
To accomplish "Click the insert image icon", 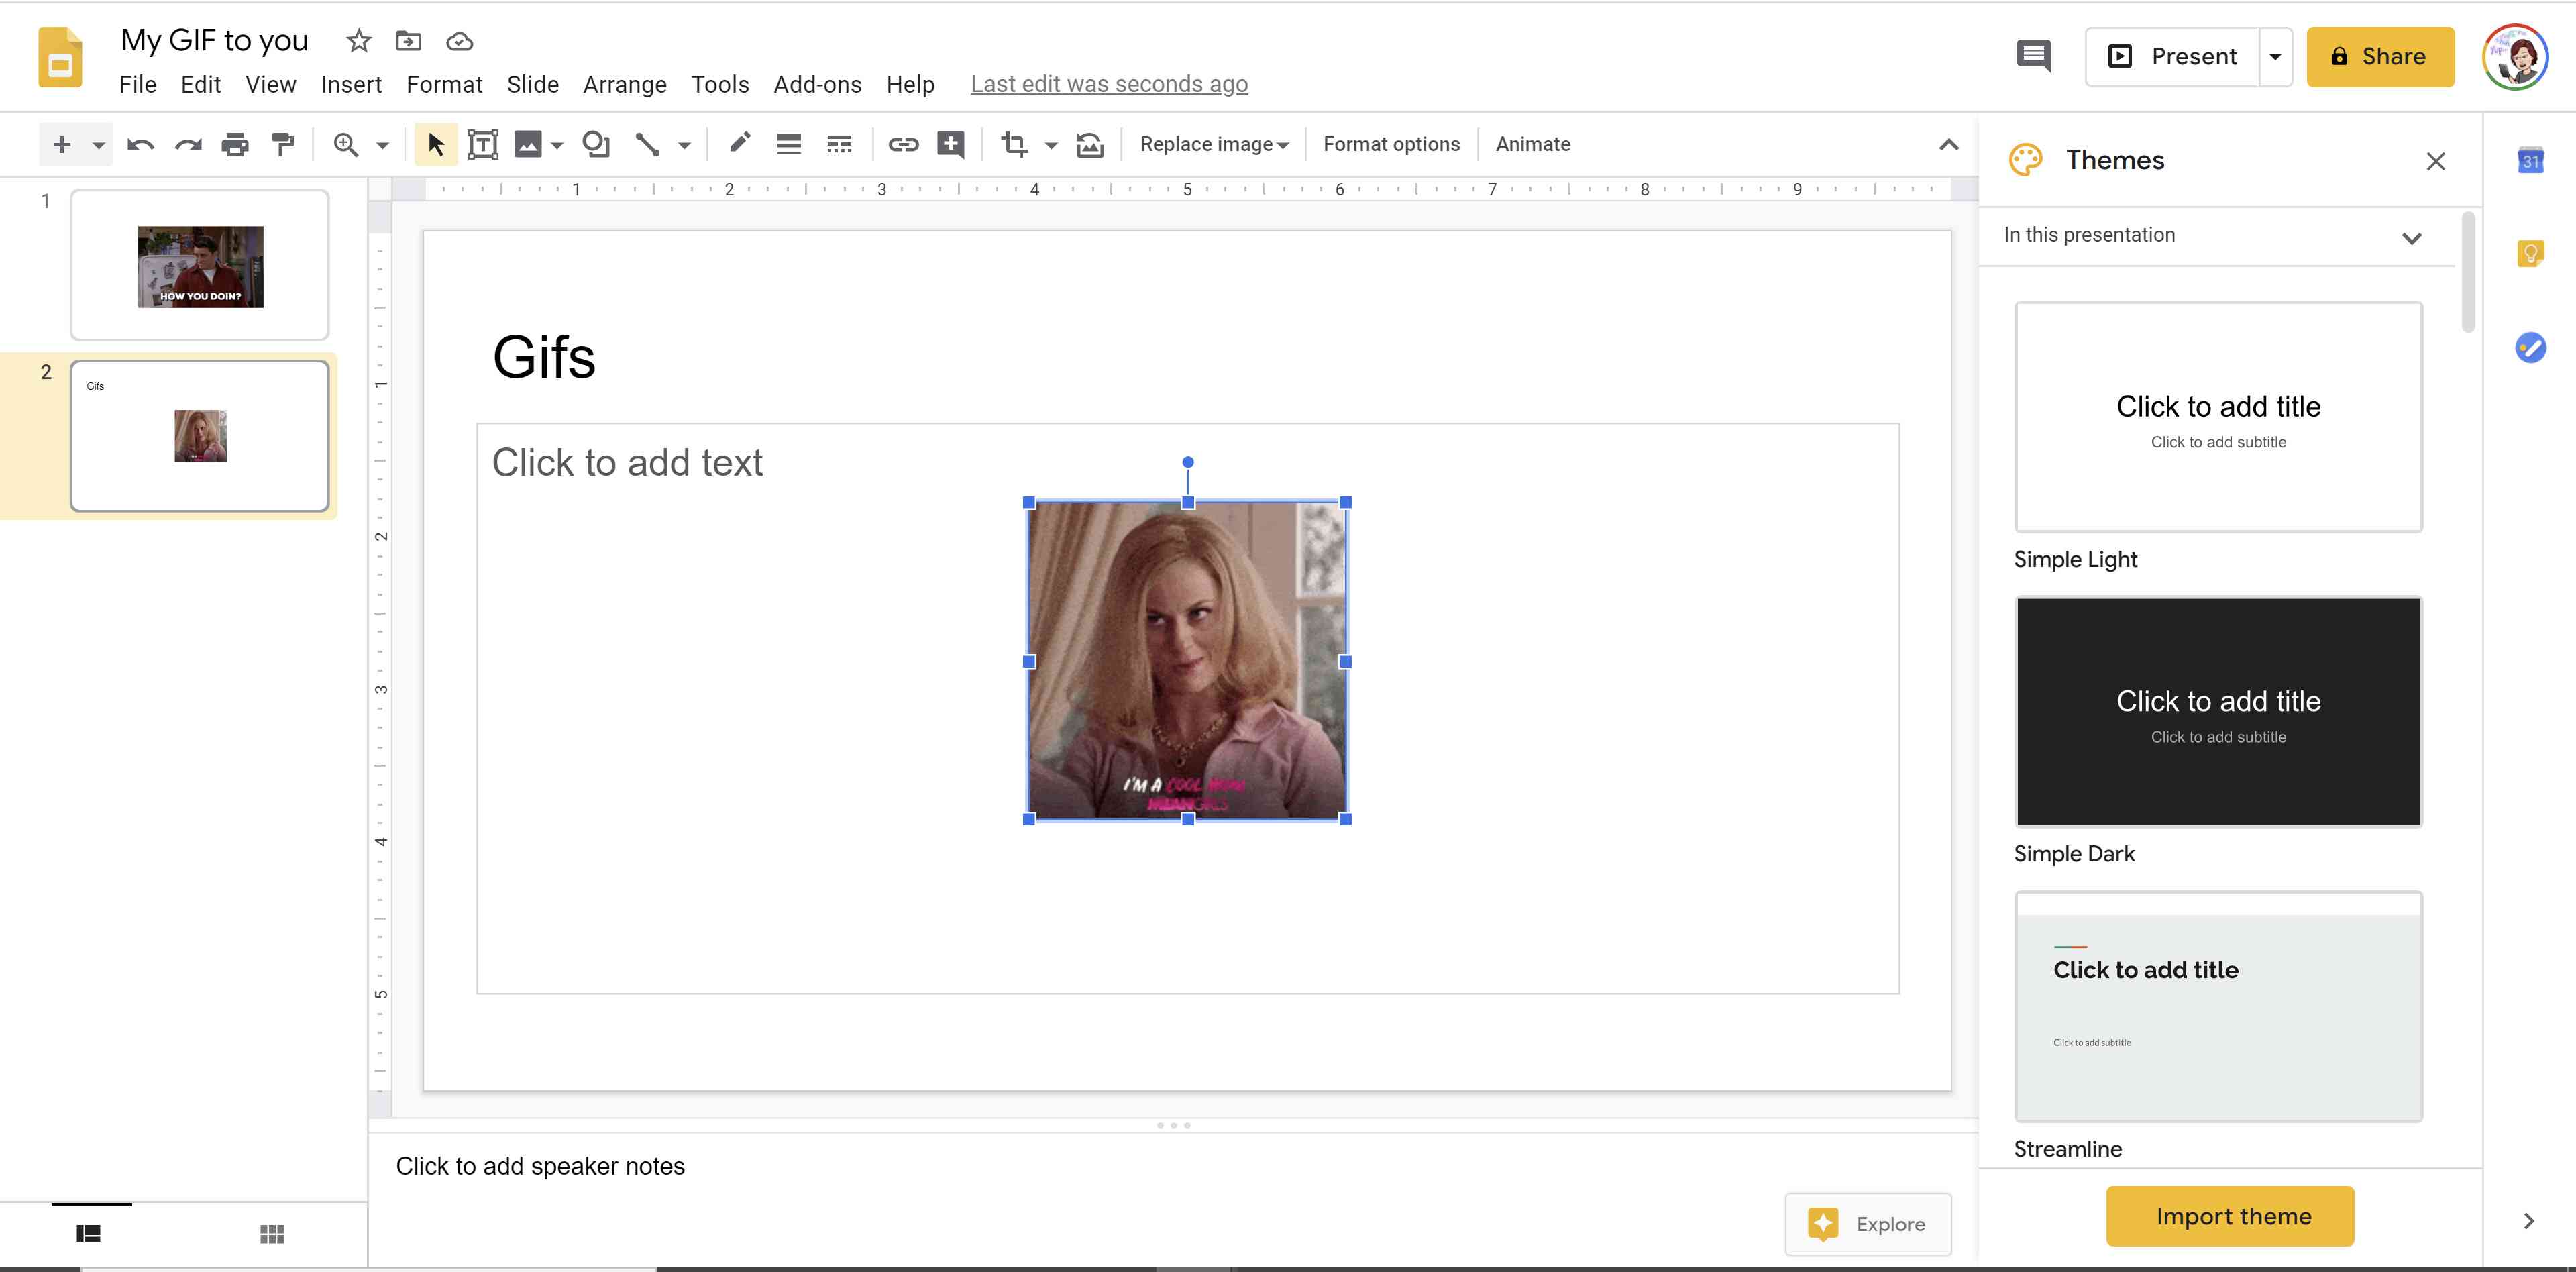I will pos(528,145).
